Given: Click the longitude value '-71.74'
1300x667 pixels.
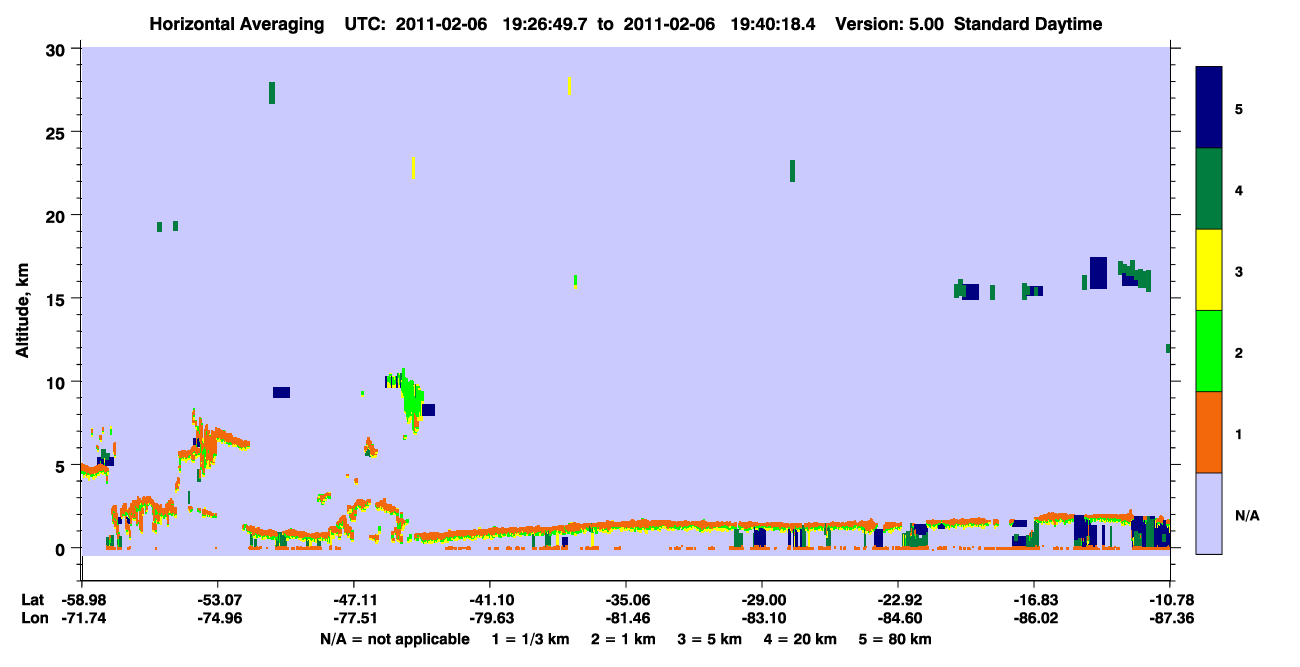Looking at the screenshot, I should click(82, 618).
